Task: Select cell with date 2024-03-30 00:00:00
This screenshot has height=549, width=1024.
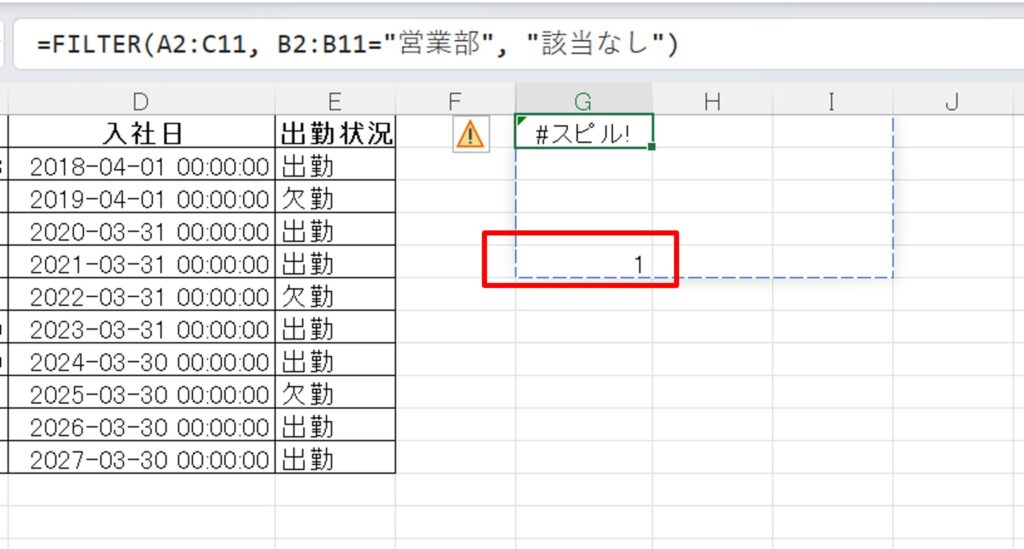Action: click(x=141, y=360)
